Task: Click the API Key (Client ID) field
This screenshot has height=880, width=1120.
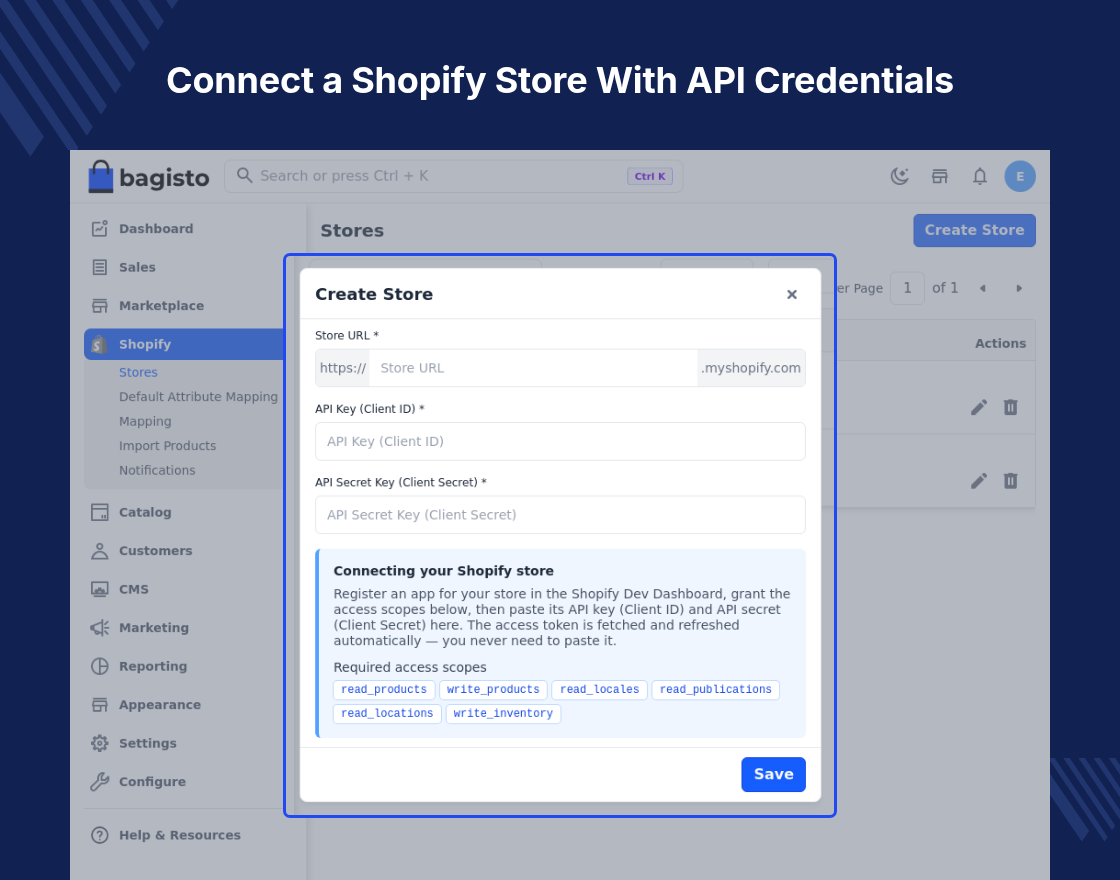Action: pos(560,441)
